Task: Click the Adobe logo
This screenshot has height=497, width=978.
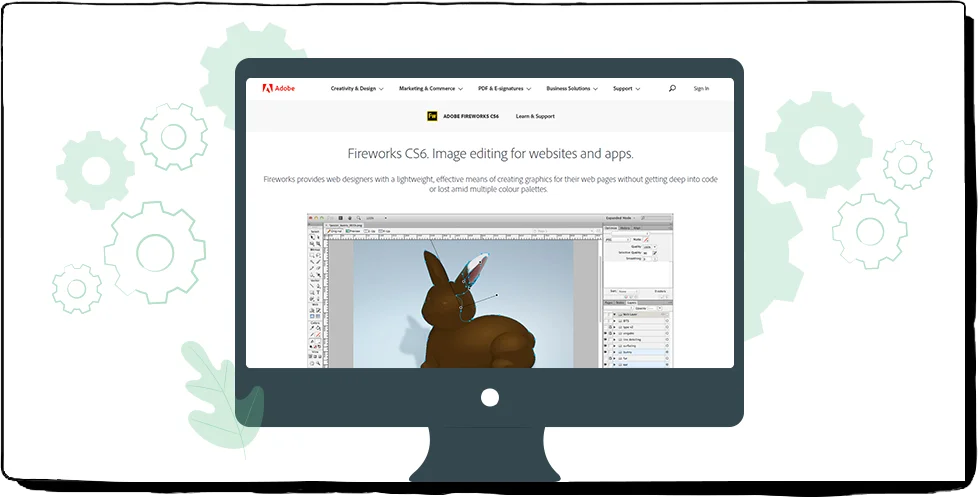Action: click(278, 89)
